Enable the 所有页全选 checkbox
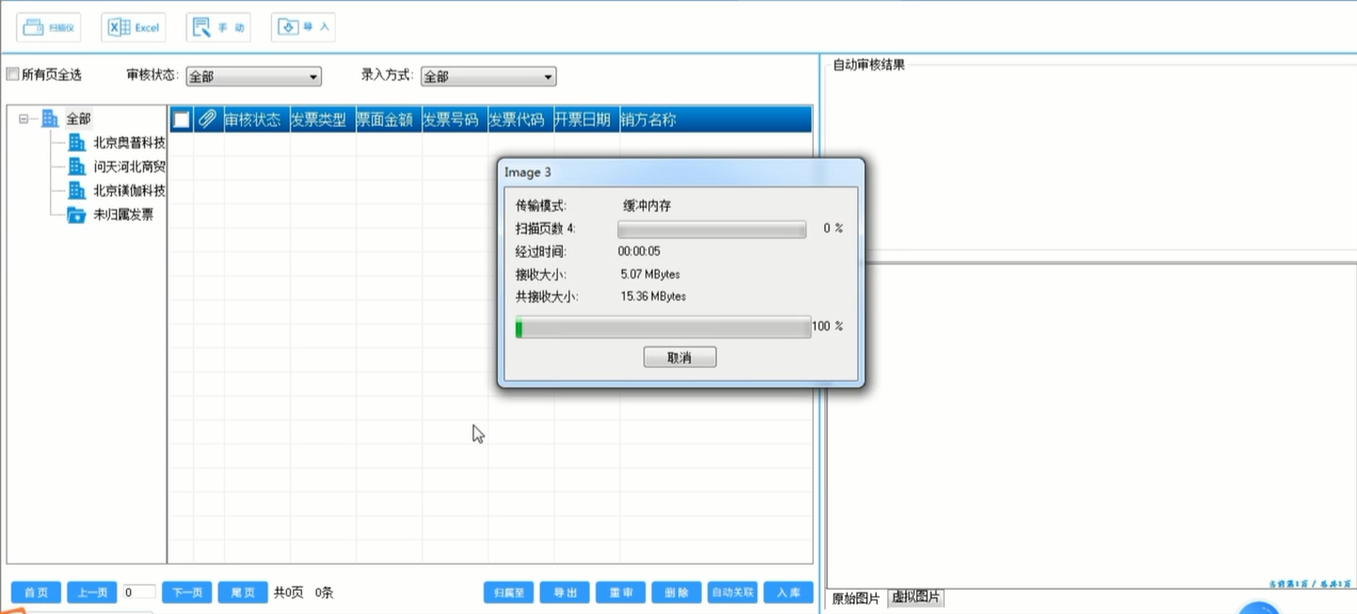 click(x=13, y=75)
